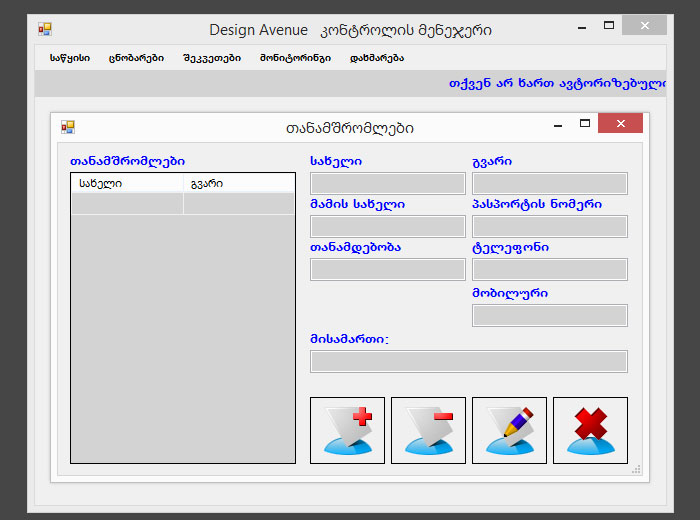This screenshot has height=520, width=700.
Task: Click the add employee button with red plus
Action: [347, 430]
